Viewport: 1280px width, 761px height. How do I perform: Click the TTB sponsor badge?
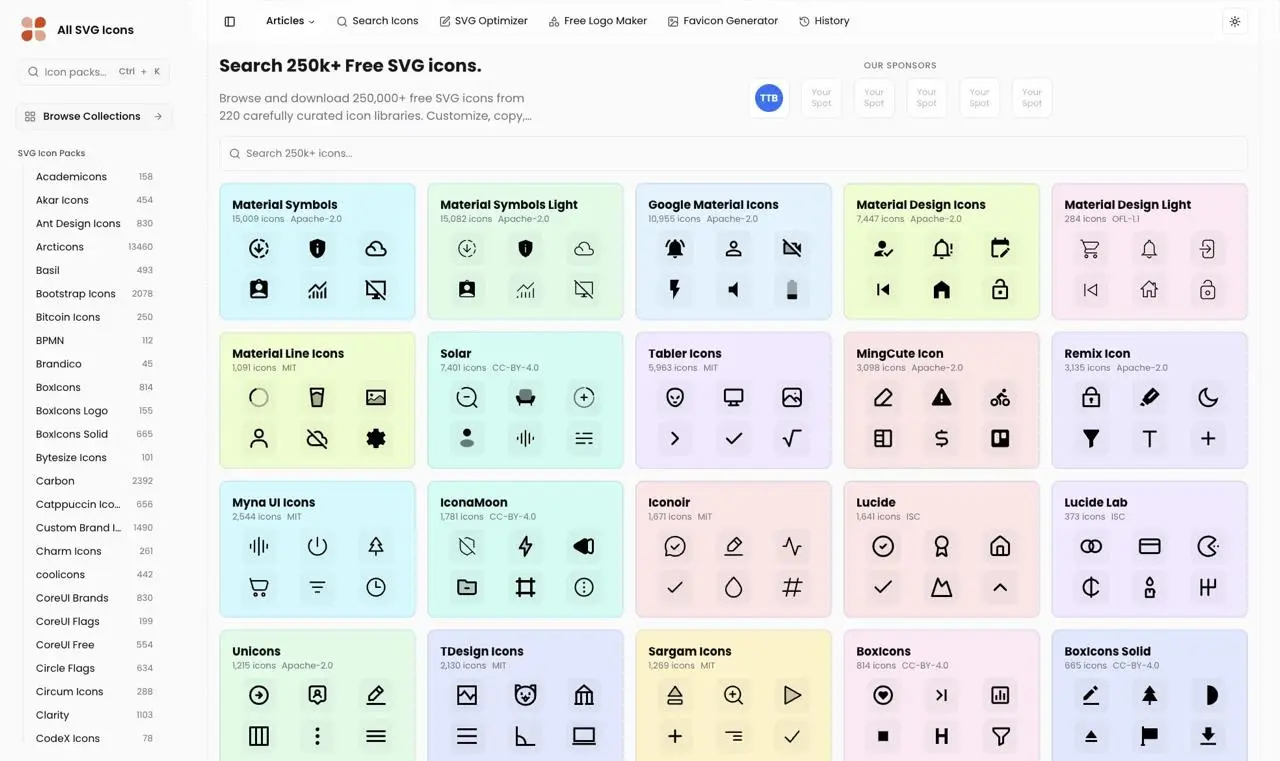[769, 98]
